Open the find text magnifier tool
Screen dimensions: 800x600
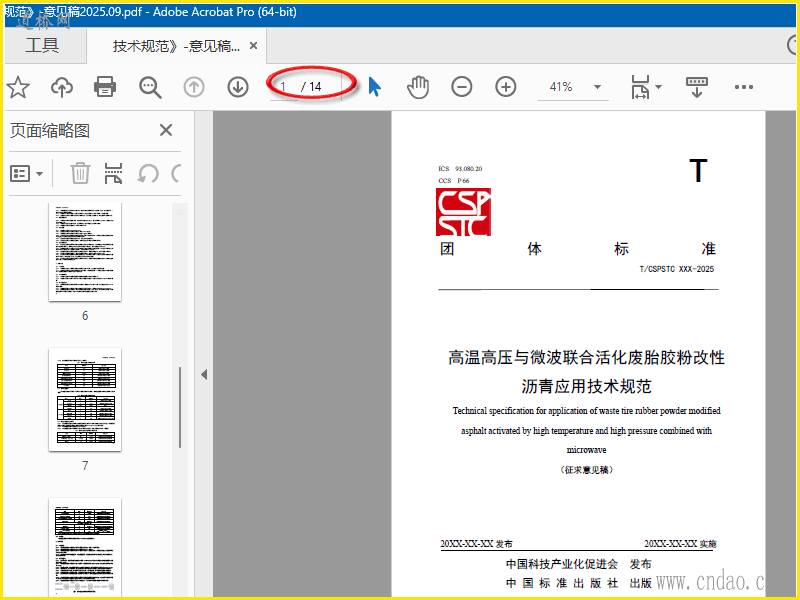[150, 87]
